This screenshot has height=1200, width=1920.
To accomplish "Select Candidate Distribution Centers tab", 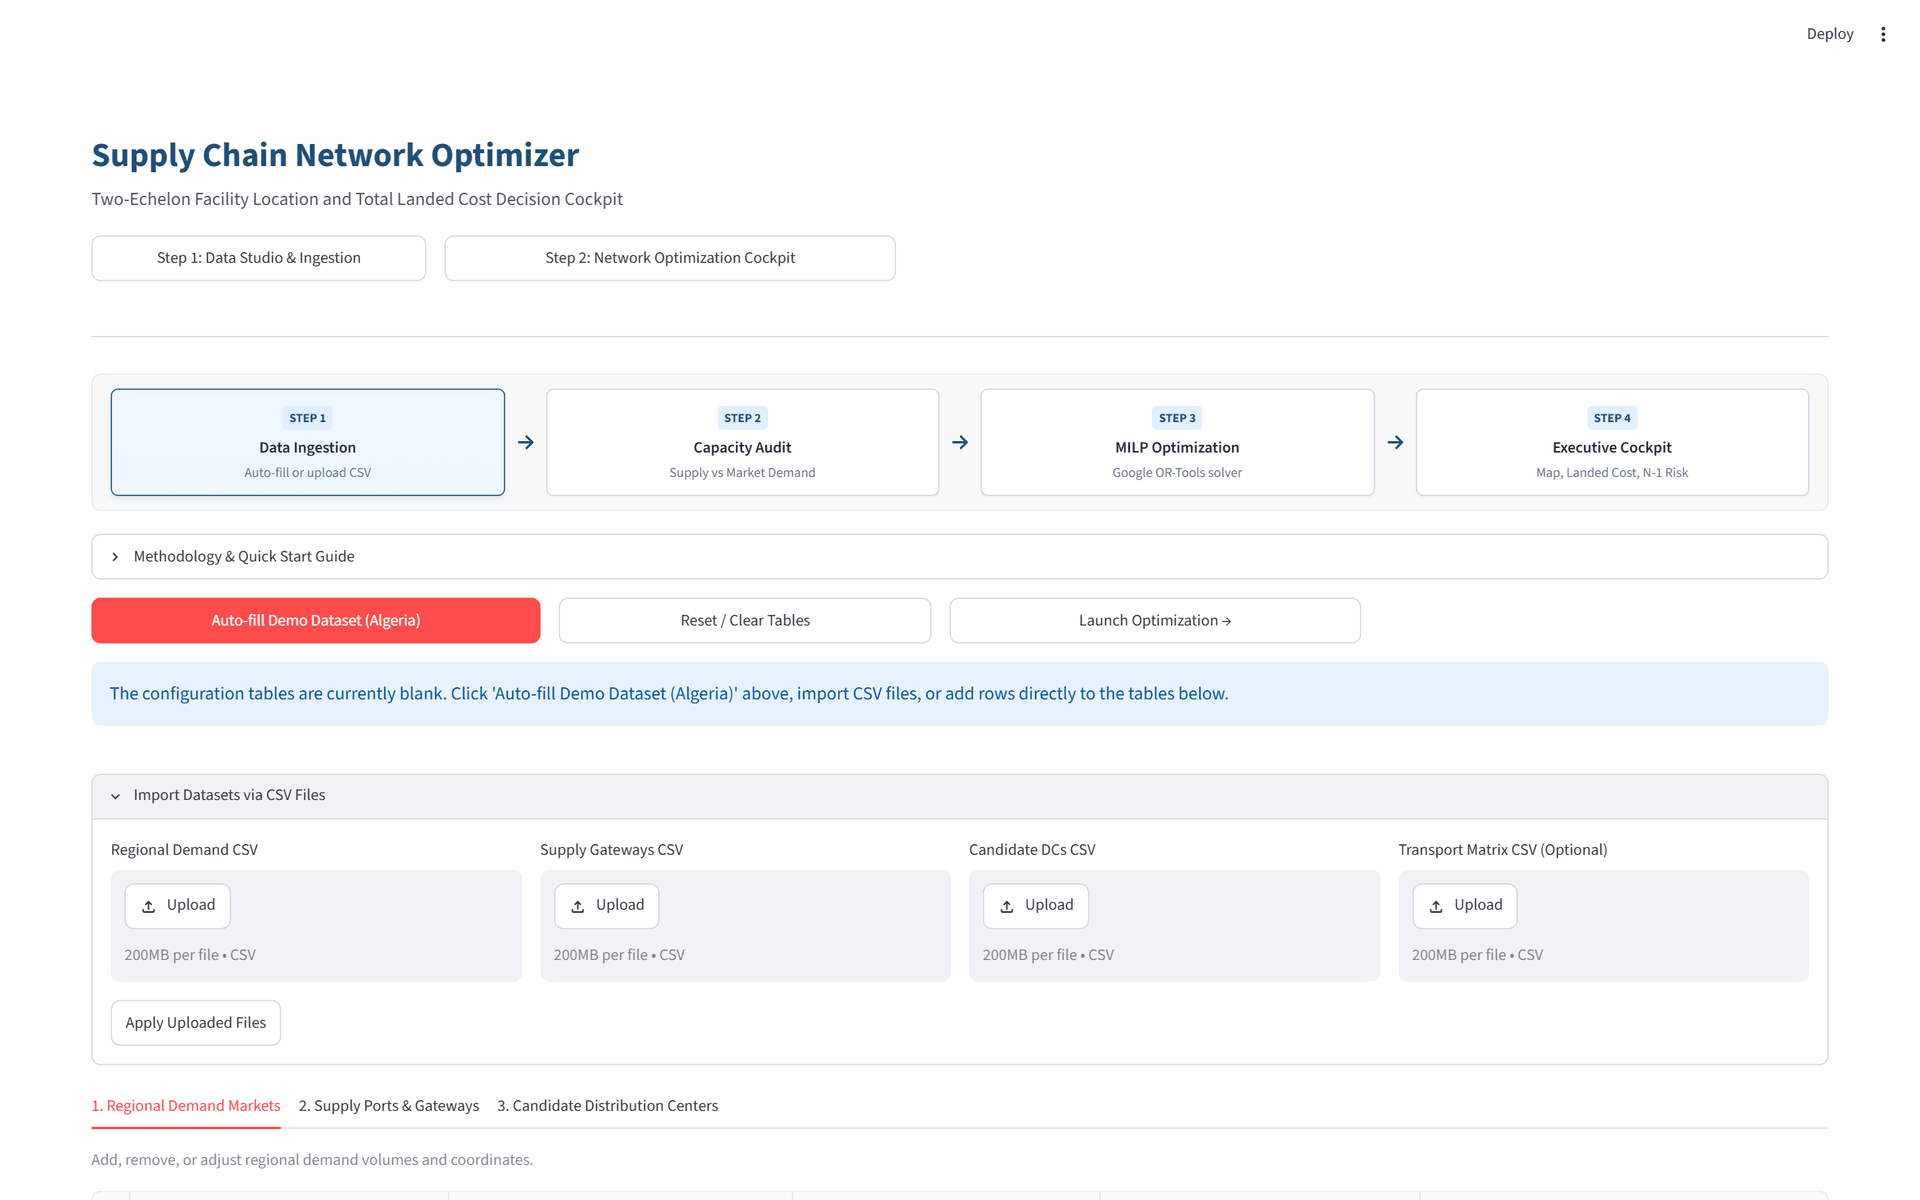I will pos(608,1106).
